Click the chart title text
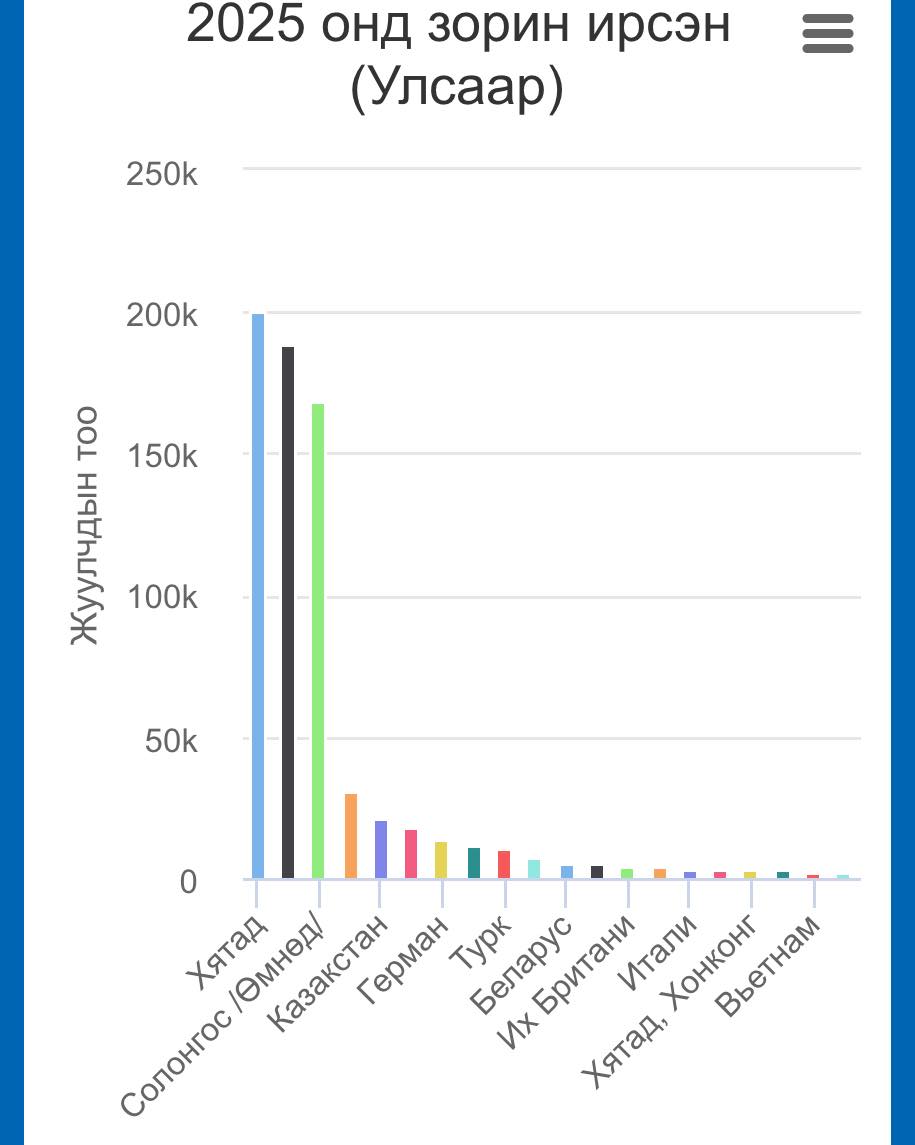This screenshot has width=915, height=1145. pyautogui.click(x=458, y=55)
